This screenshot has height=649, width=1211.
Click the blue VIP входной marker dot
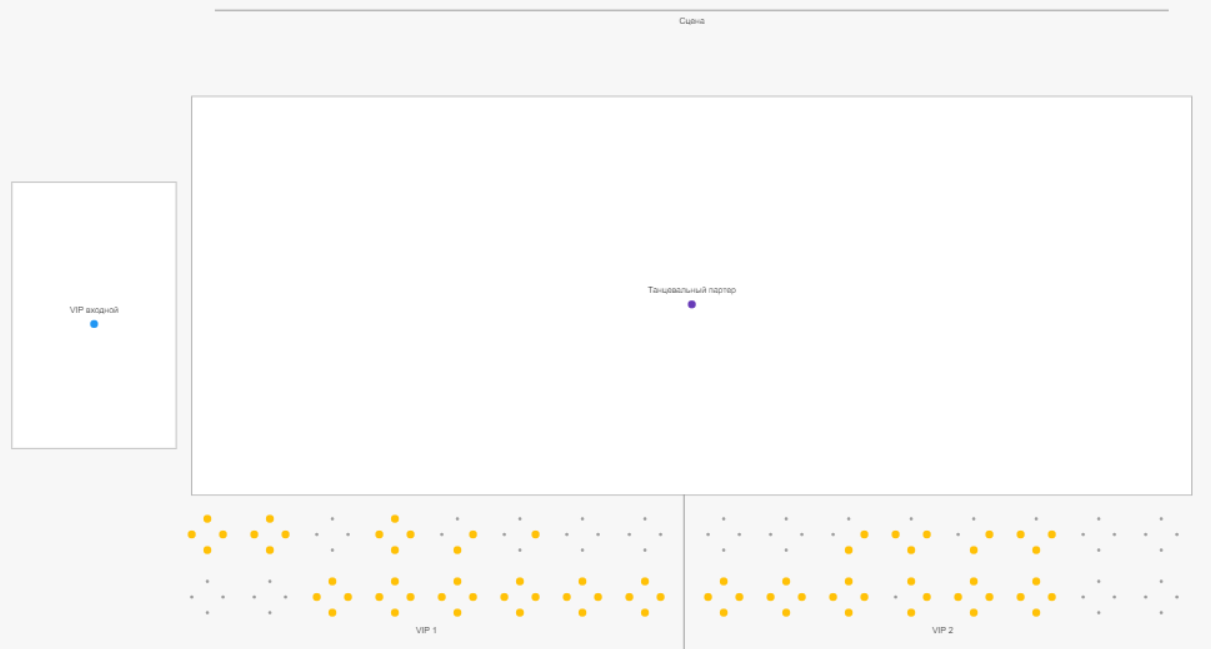coord(94,324)
